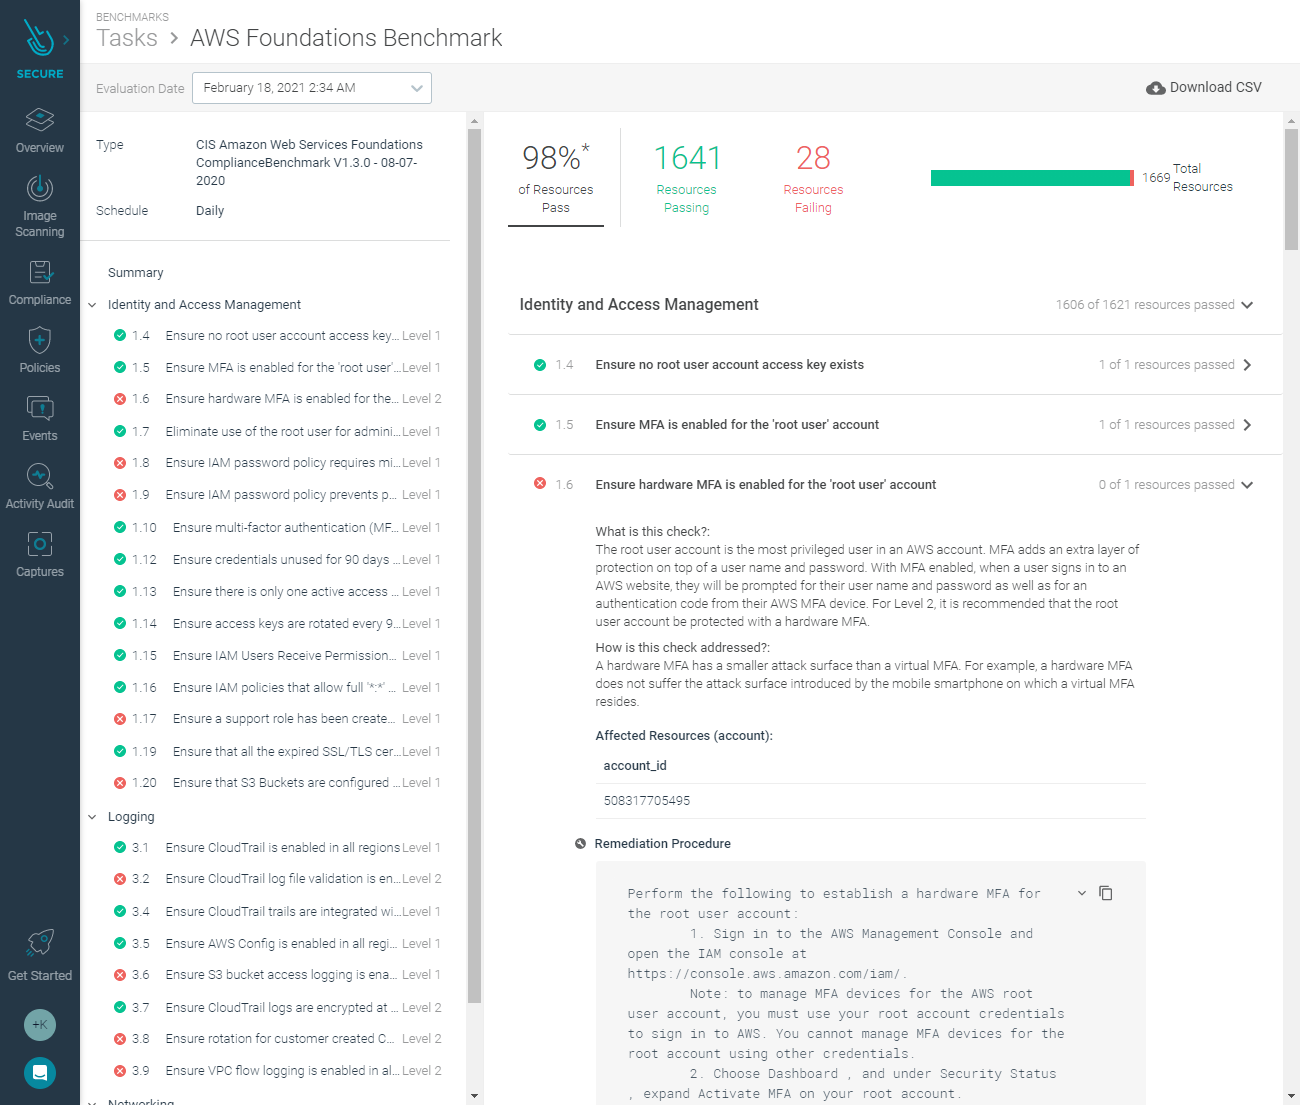
Task: Expand check 1.4 details using its right chevron
Action: pyautogui.click(x=1247, y=365)
